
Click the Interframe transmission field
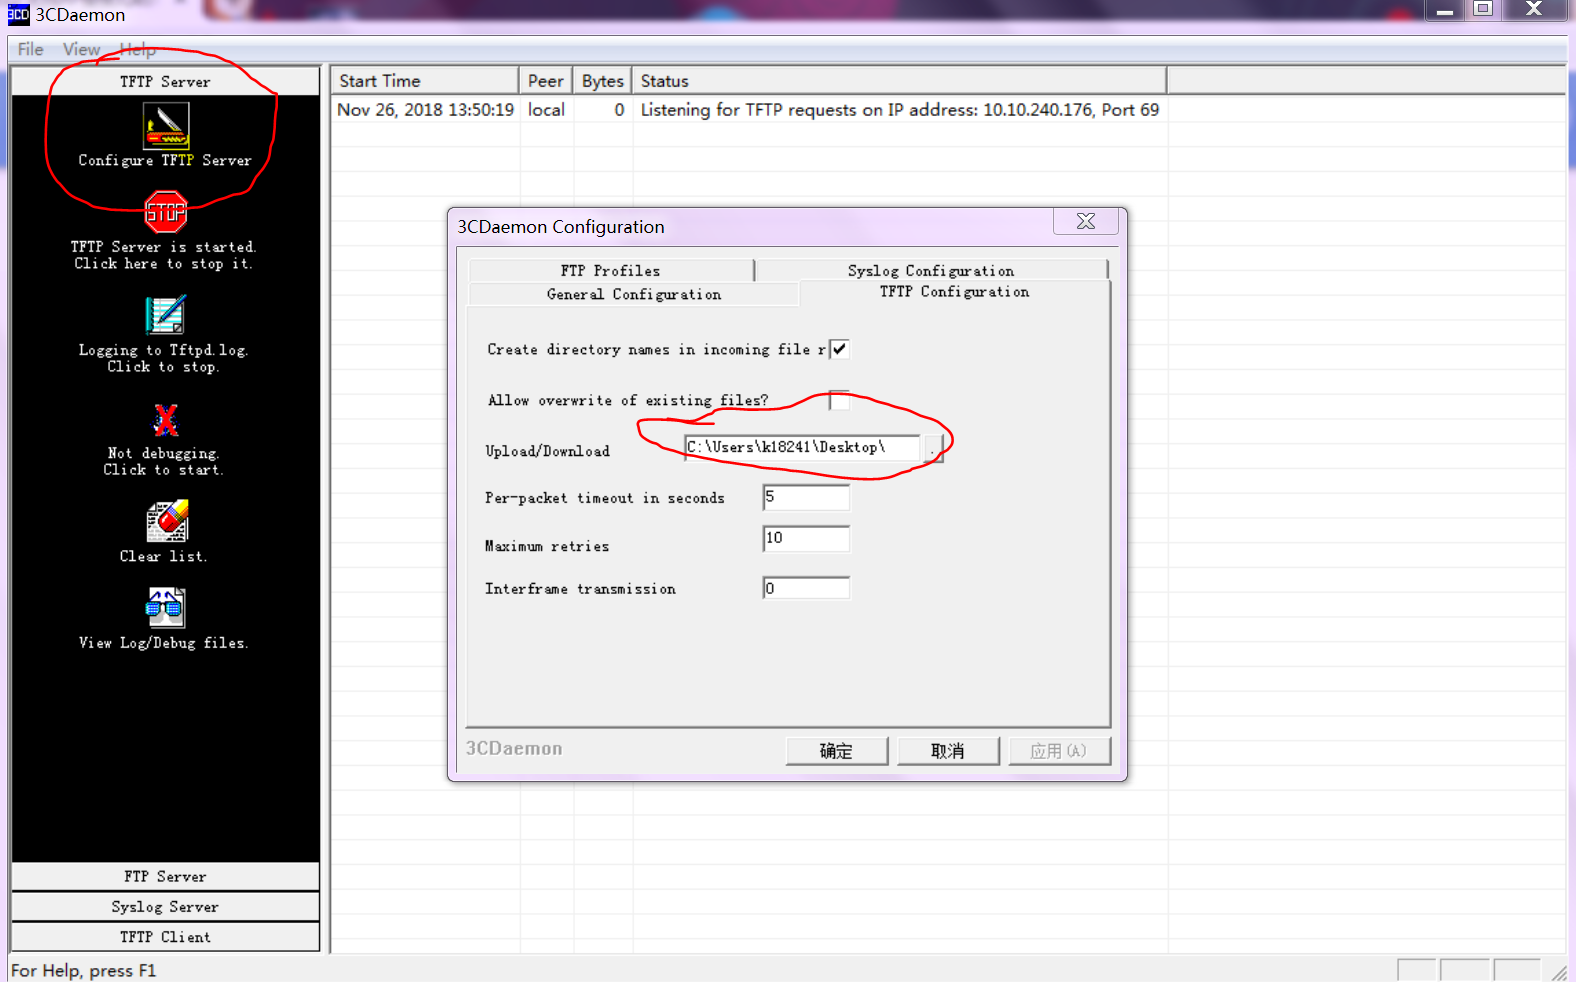click(806, 588)
